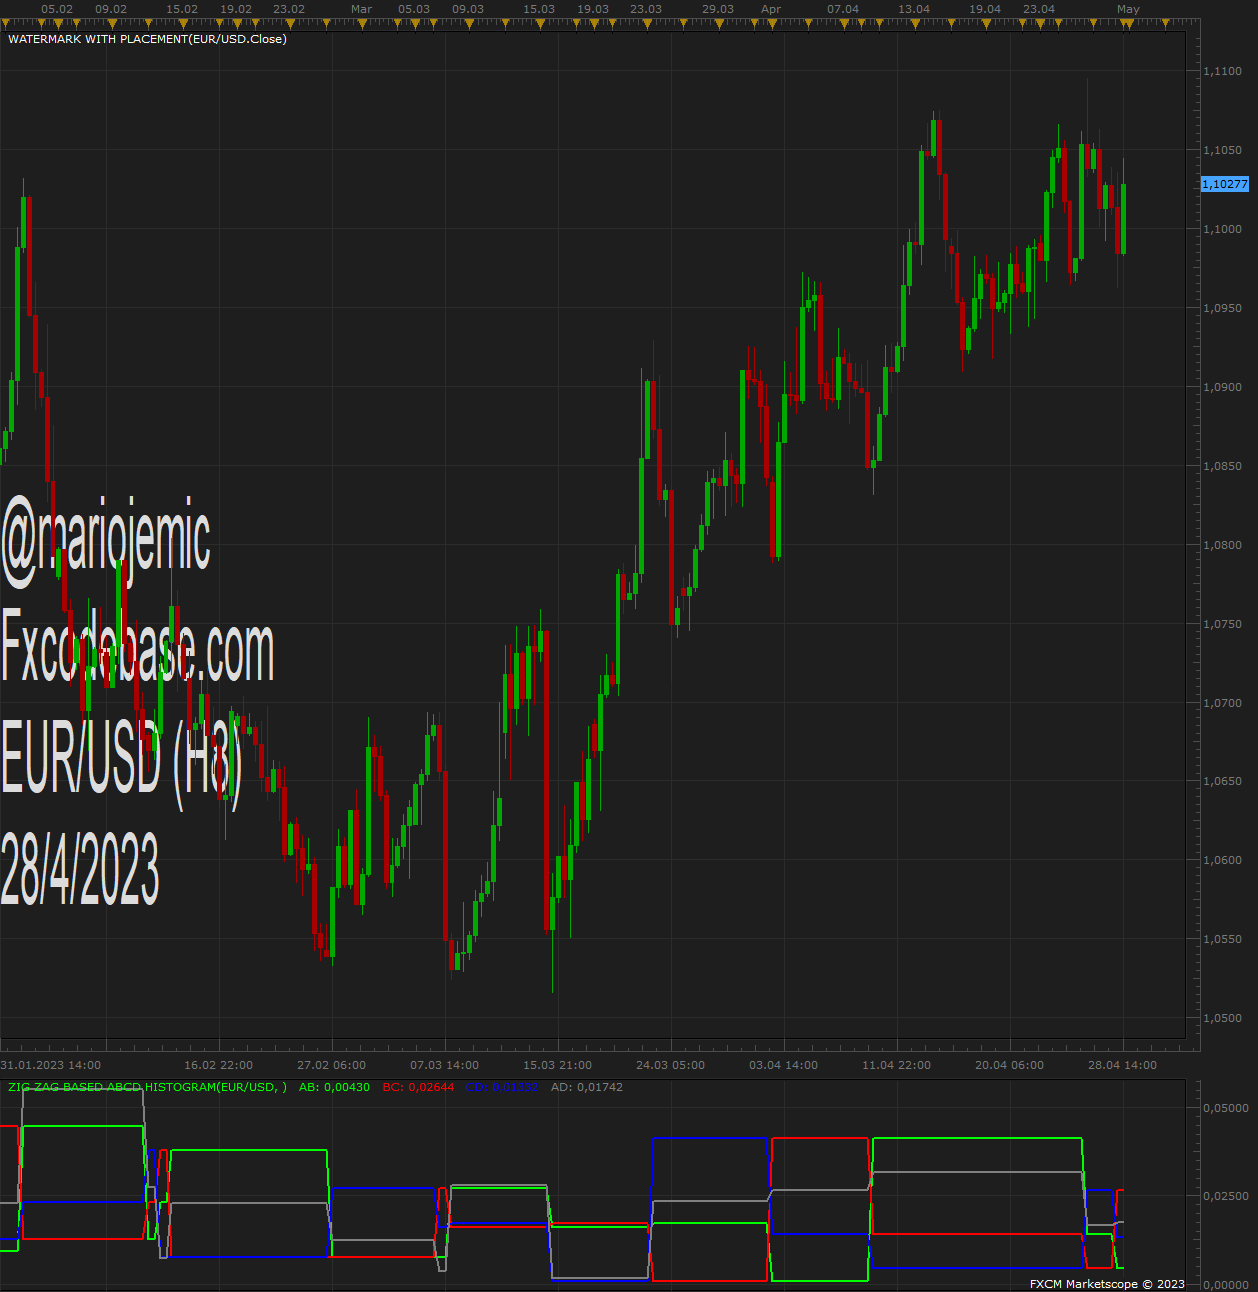
Task: Click the 28.04 14:00 time label
Action: 1123,1065
